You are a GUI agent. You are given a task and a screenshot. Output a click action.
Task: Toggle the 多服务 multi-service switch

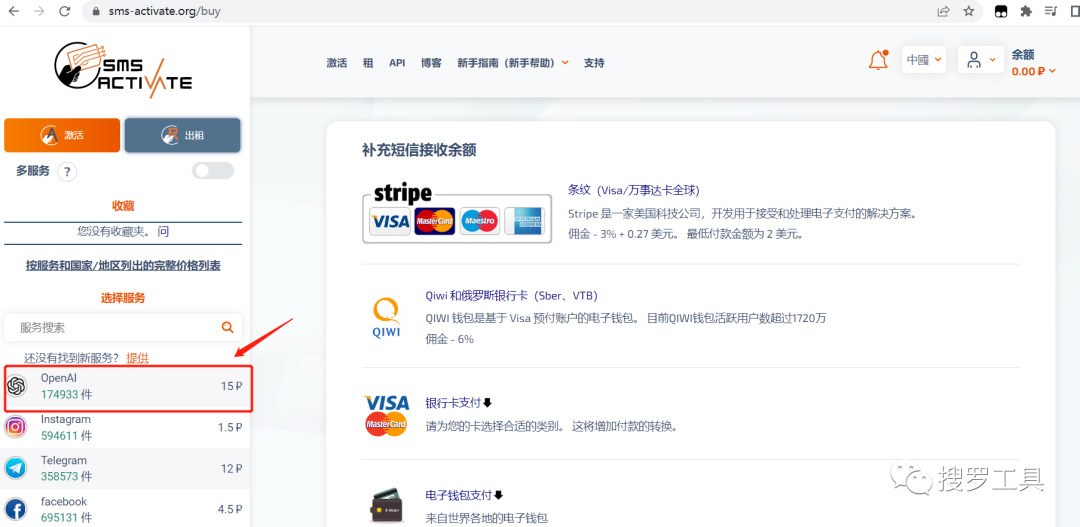214,171
